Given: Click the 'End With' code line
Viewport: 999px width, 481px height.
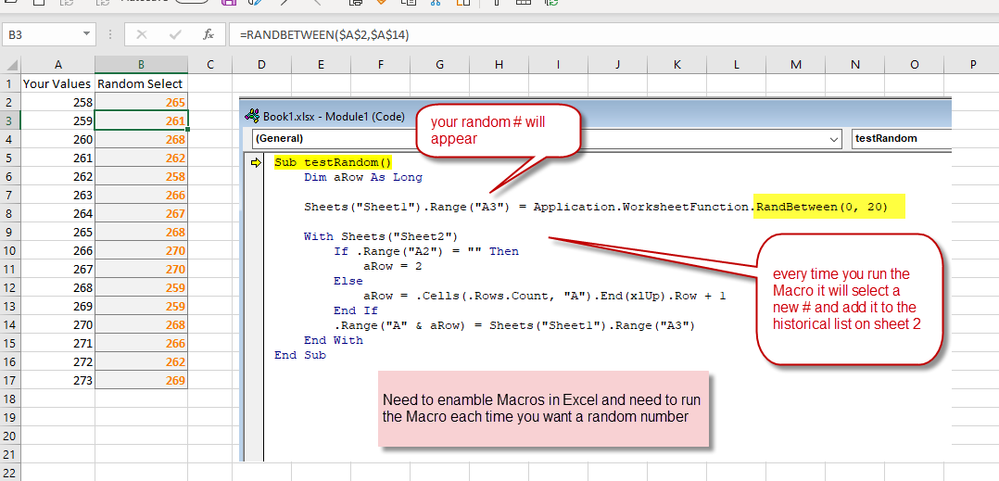Looking at the screenshot, I should coord(333,340).
